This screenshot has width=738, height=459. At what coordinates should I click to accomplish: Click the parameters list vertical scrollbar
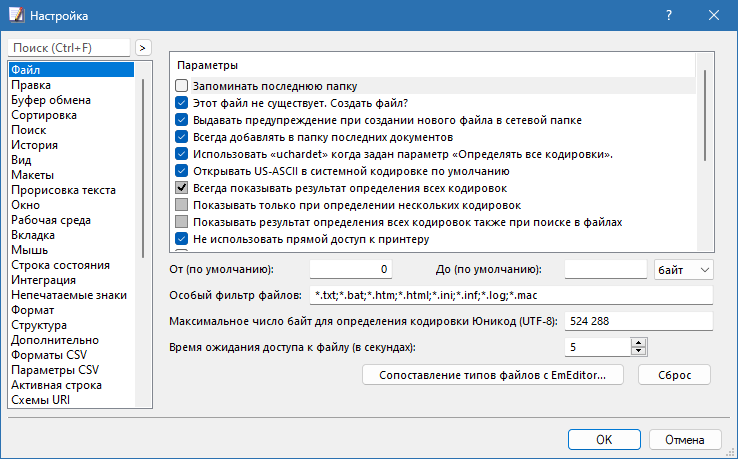(x=705, y=115)
